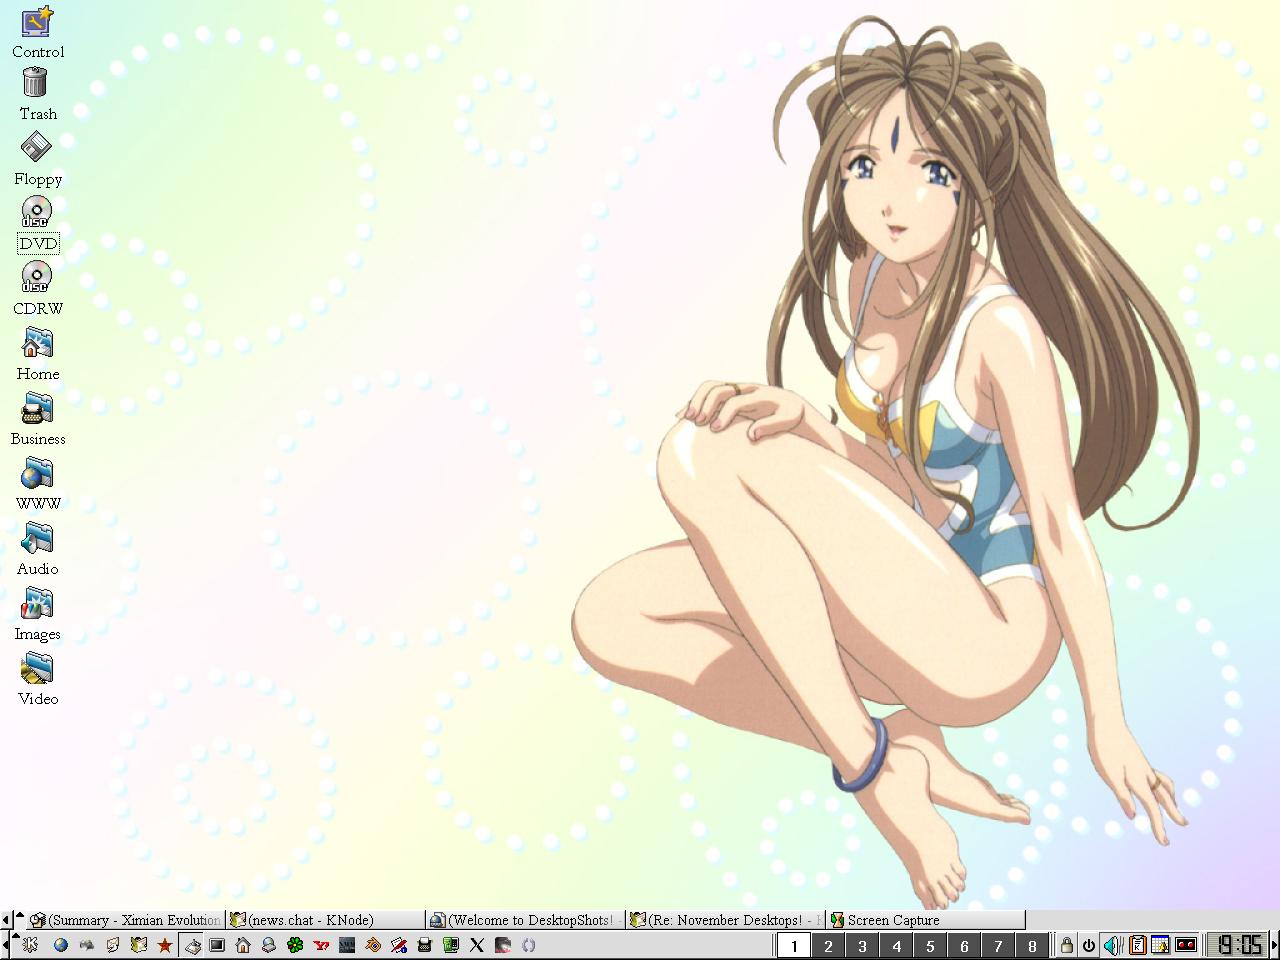Activate Screen Capture taskbar button

925,919
